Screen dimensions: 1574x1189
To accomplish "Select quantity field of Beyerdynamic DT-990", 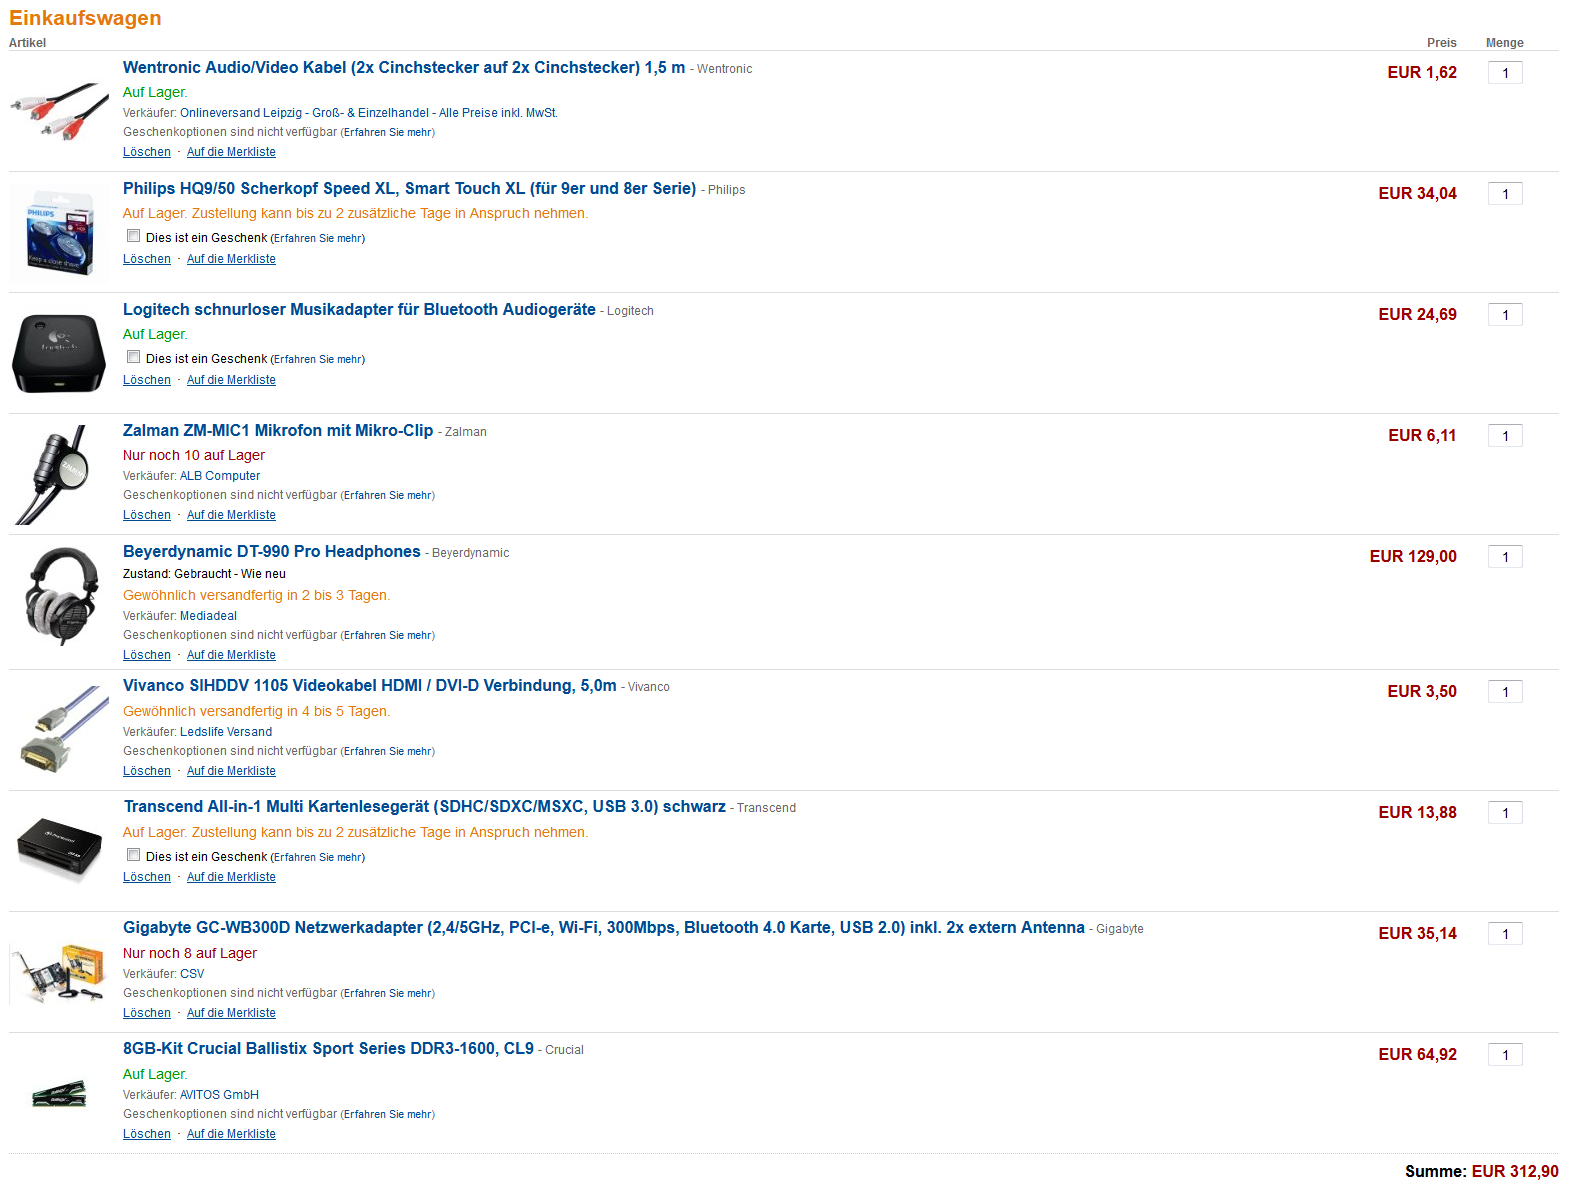I will pyautogui.click(x=1505, y=557).
